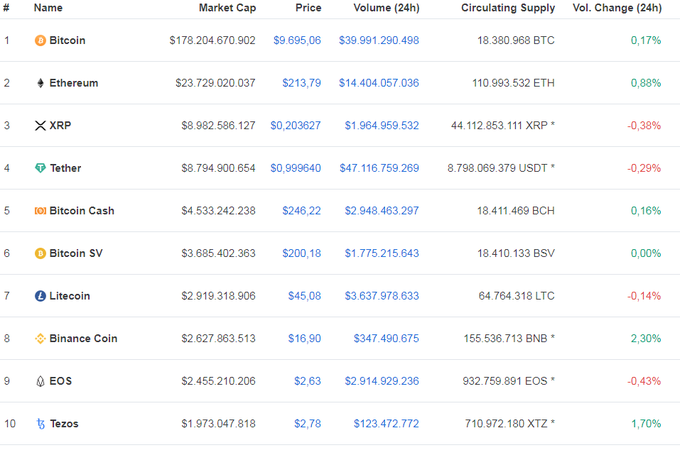The image size is (680, 455).
Task: Open the Binance Coin name link
Action: (x=83, y=338)
